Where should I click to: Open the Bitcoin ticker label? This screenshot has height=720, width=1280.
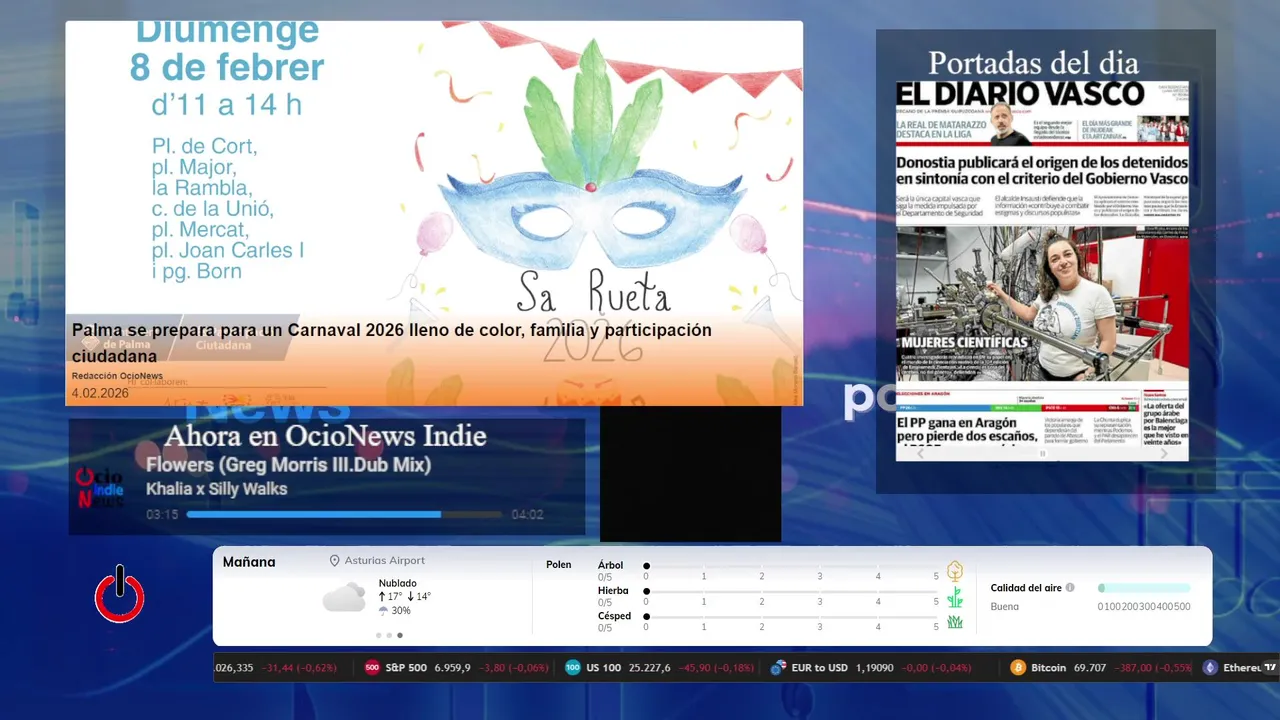(x=1049, y=667)
